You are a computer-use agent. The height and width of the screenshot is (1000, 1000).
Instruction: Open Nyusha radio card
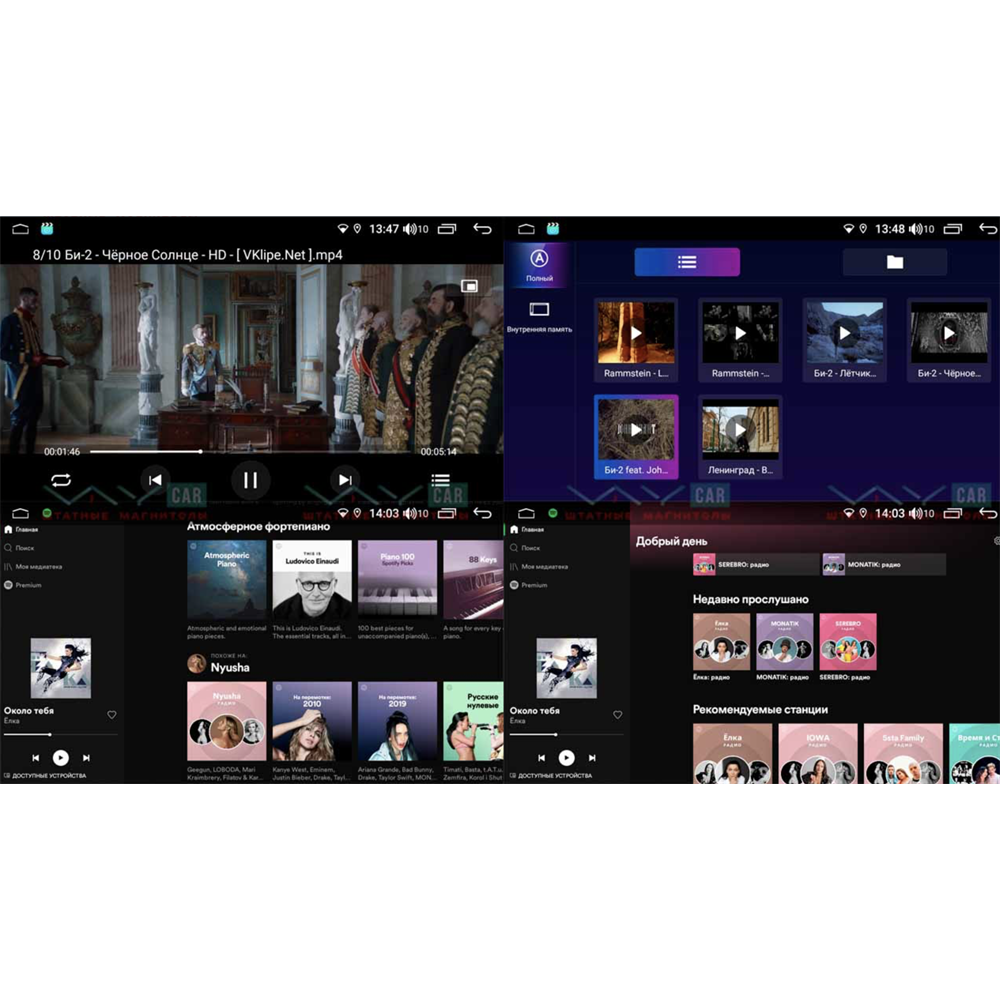pos(226,732)
